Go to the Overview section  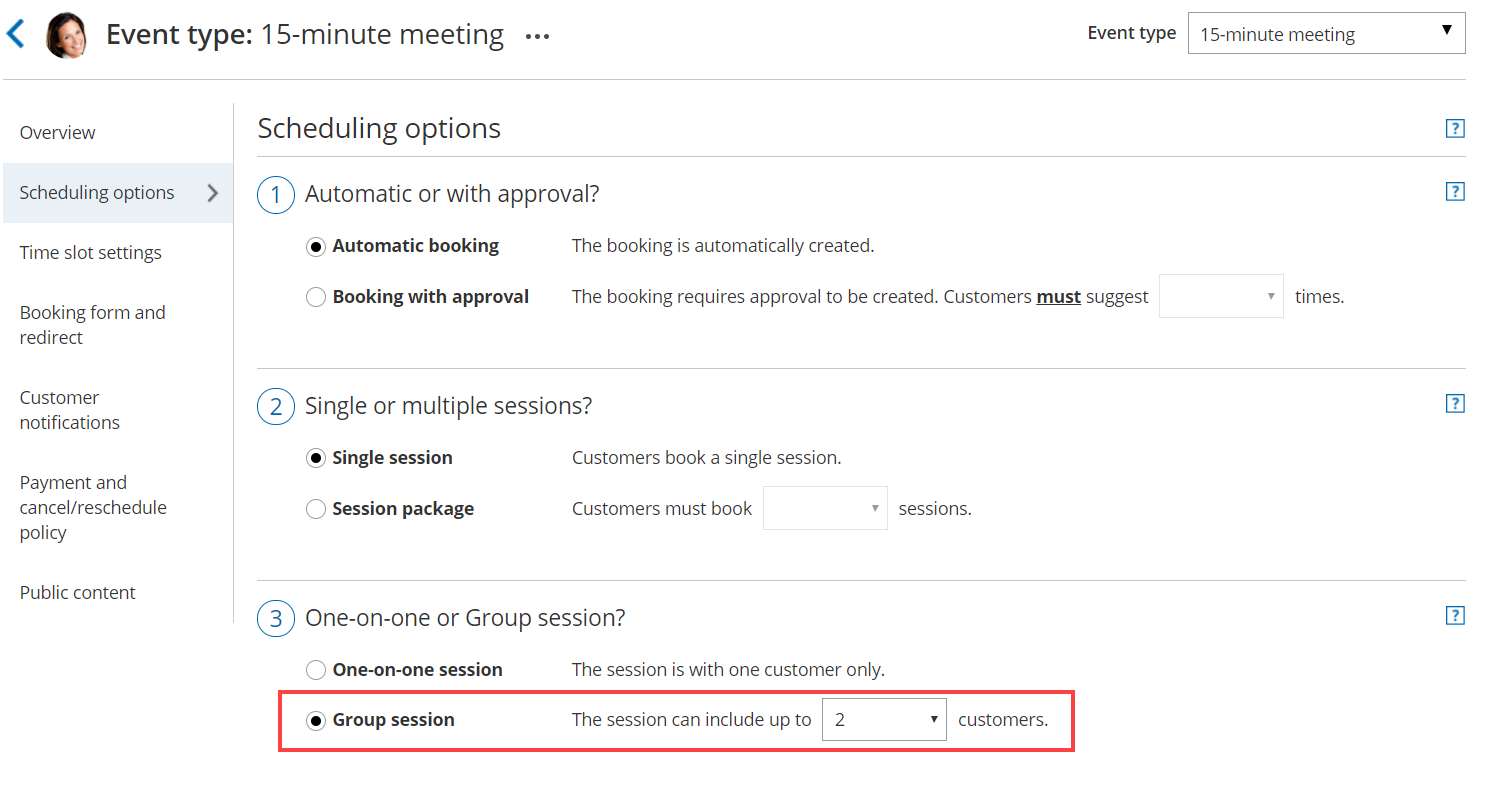[x=58, y=133]
